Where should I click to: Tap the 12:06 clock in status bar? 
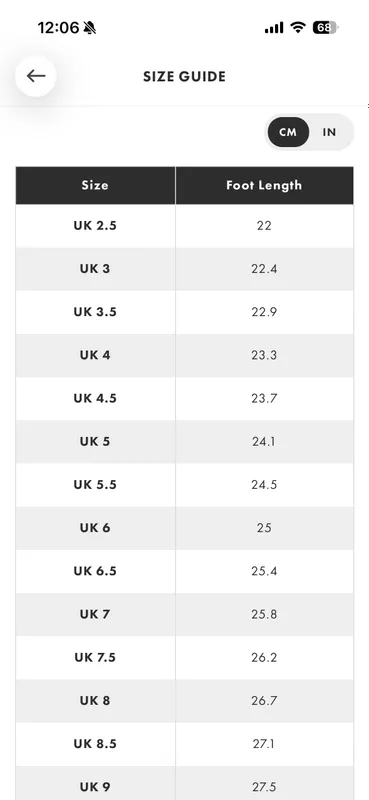(58, 28)
